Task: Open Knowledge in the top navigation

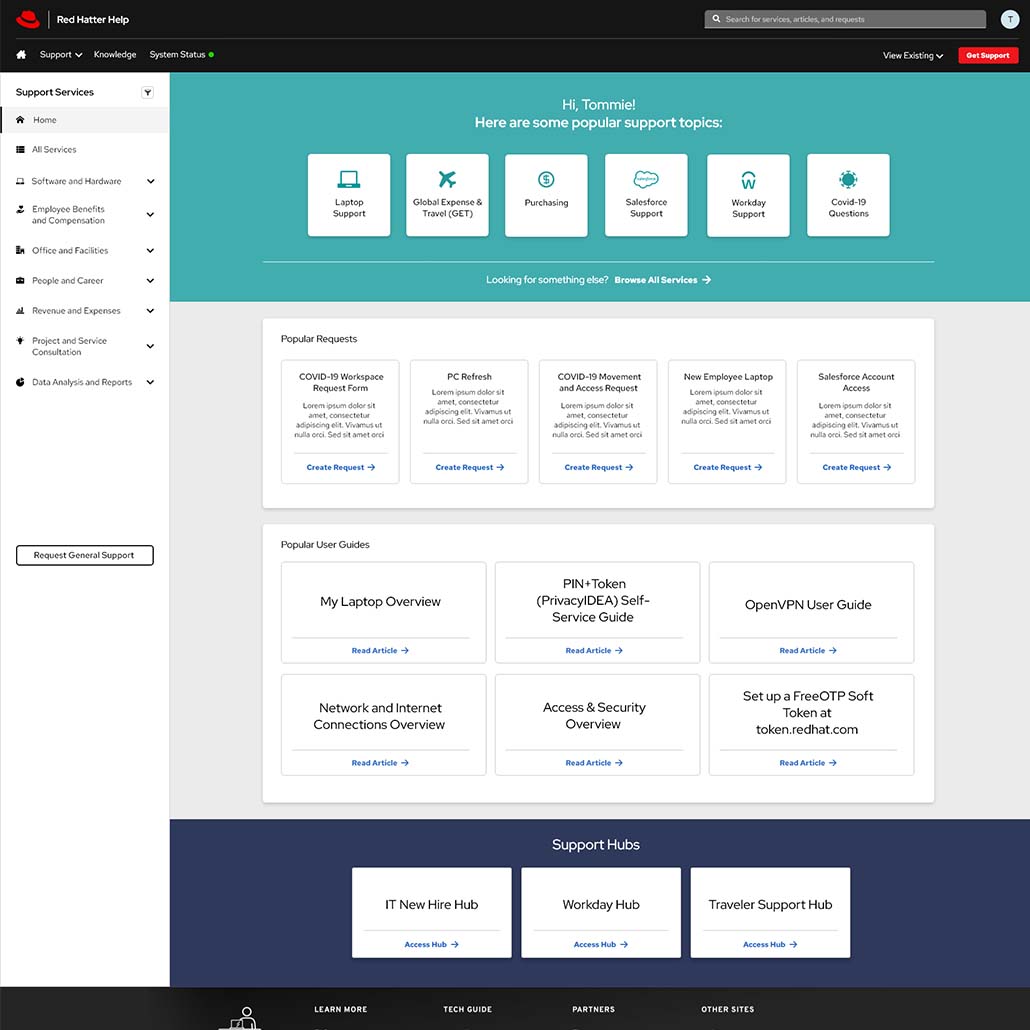Action: [115, 55]
